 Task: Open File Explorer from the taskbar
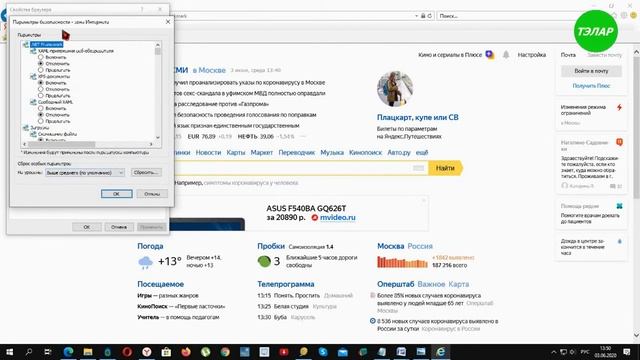tap(87, 351)
